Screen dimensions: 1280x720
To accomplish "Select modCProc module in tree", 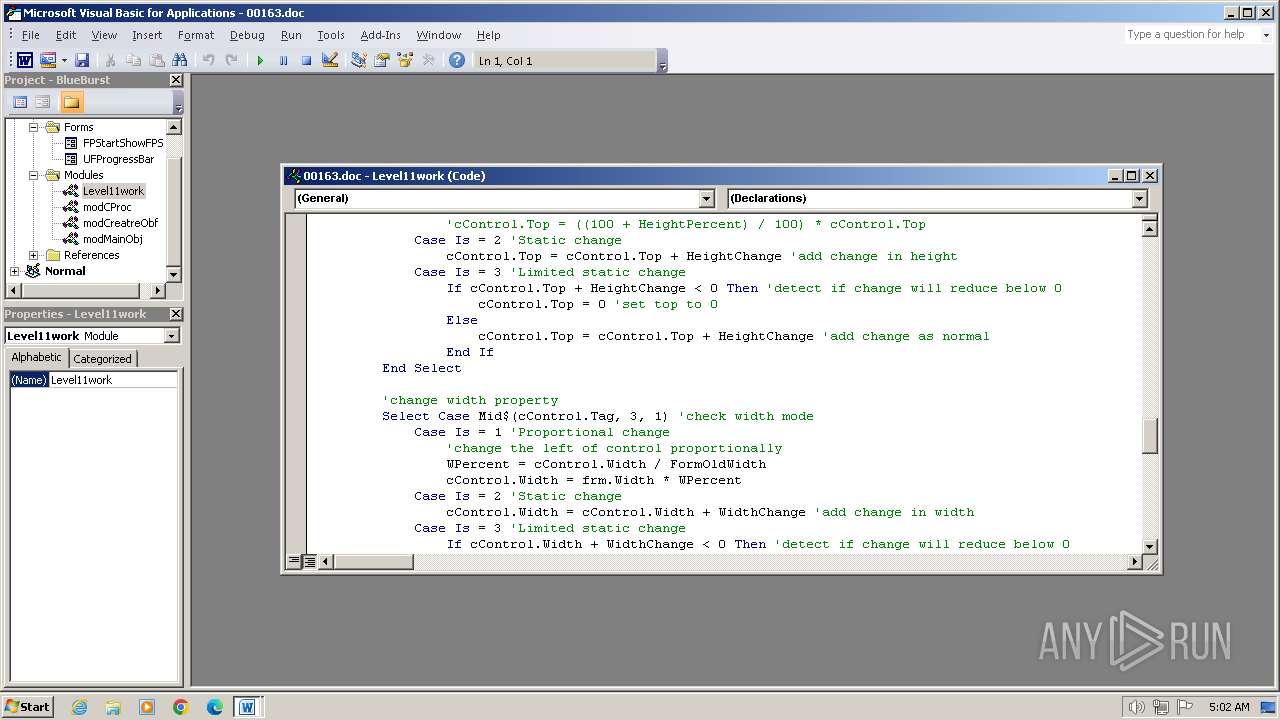I will pyautogui.click(x=107, y=207).
